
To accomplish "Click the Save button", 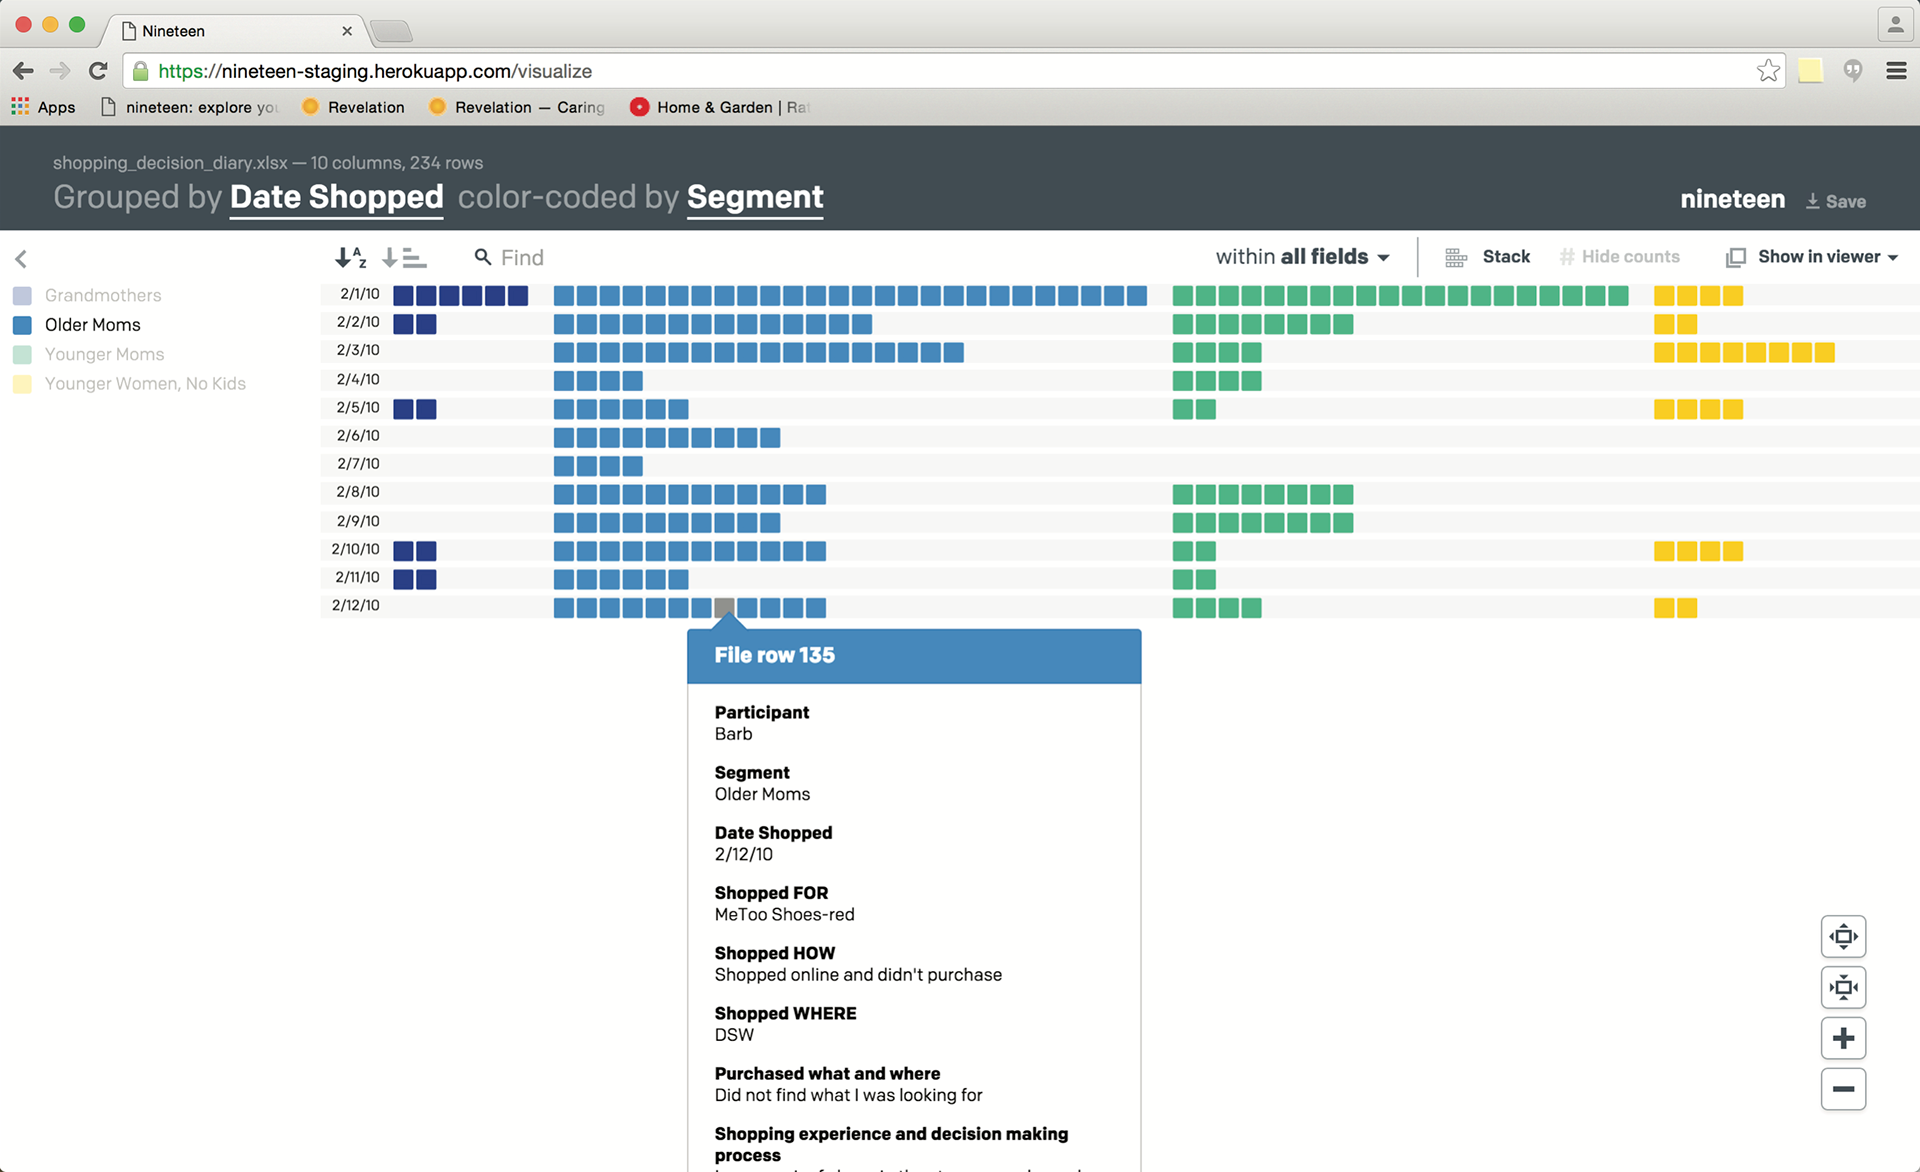I will [1835, 201].
